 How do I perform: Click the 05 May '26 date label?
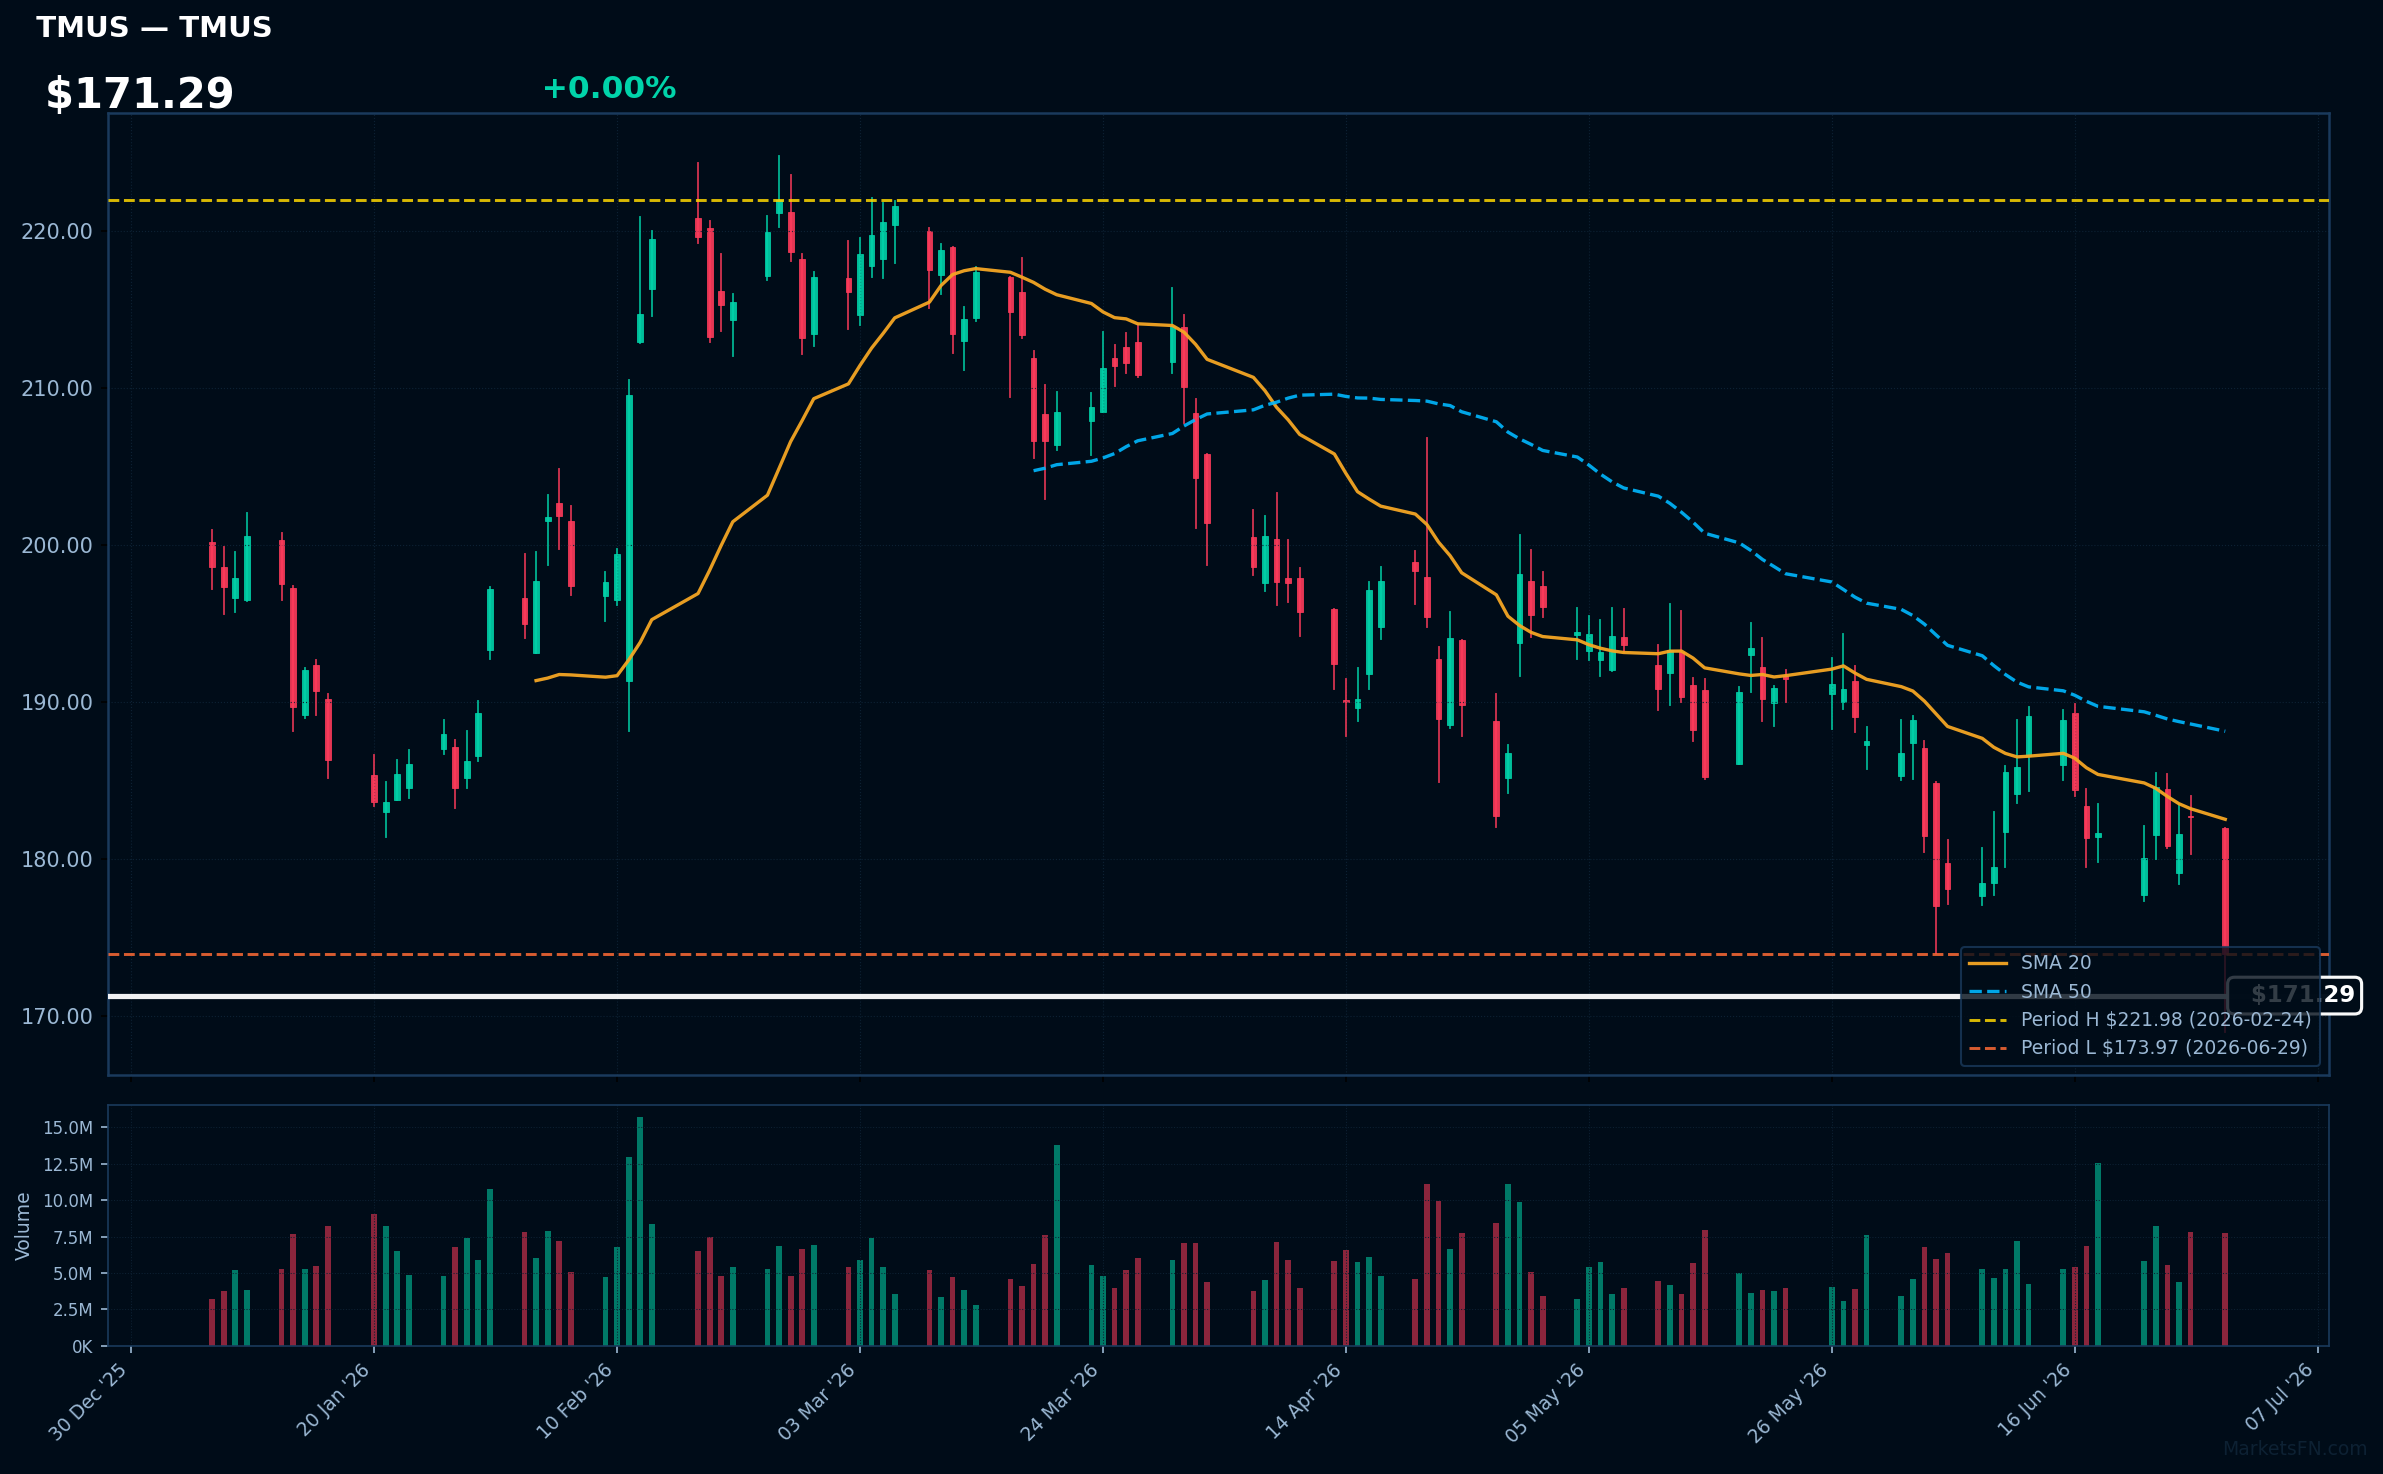click(x=1546, y=1401)
